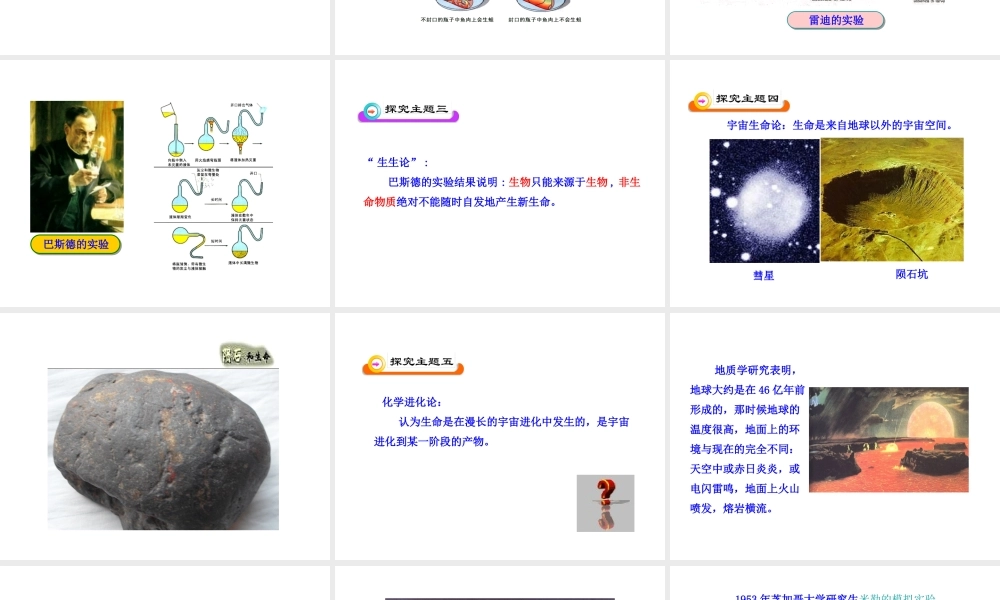Click the 米勒的模拟实验 text at bottom

[x=897, y=597]
